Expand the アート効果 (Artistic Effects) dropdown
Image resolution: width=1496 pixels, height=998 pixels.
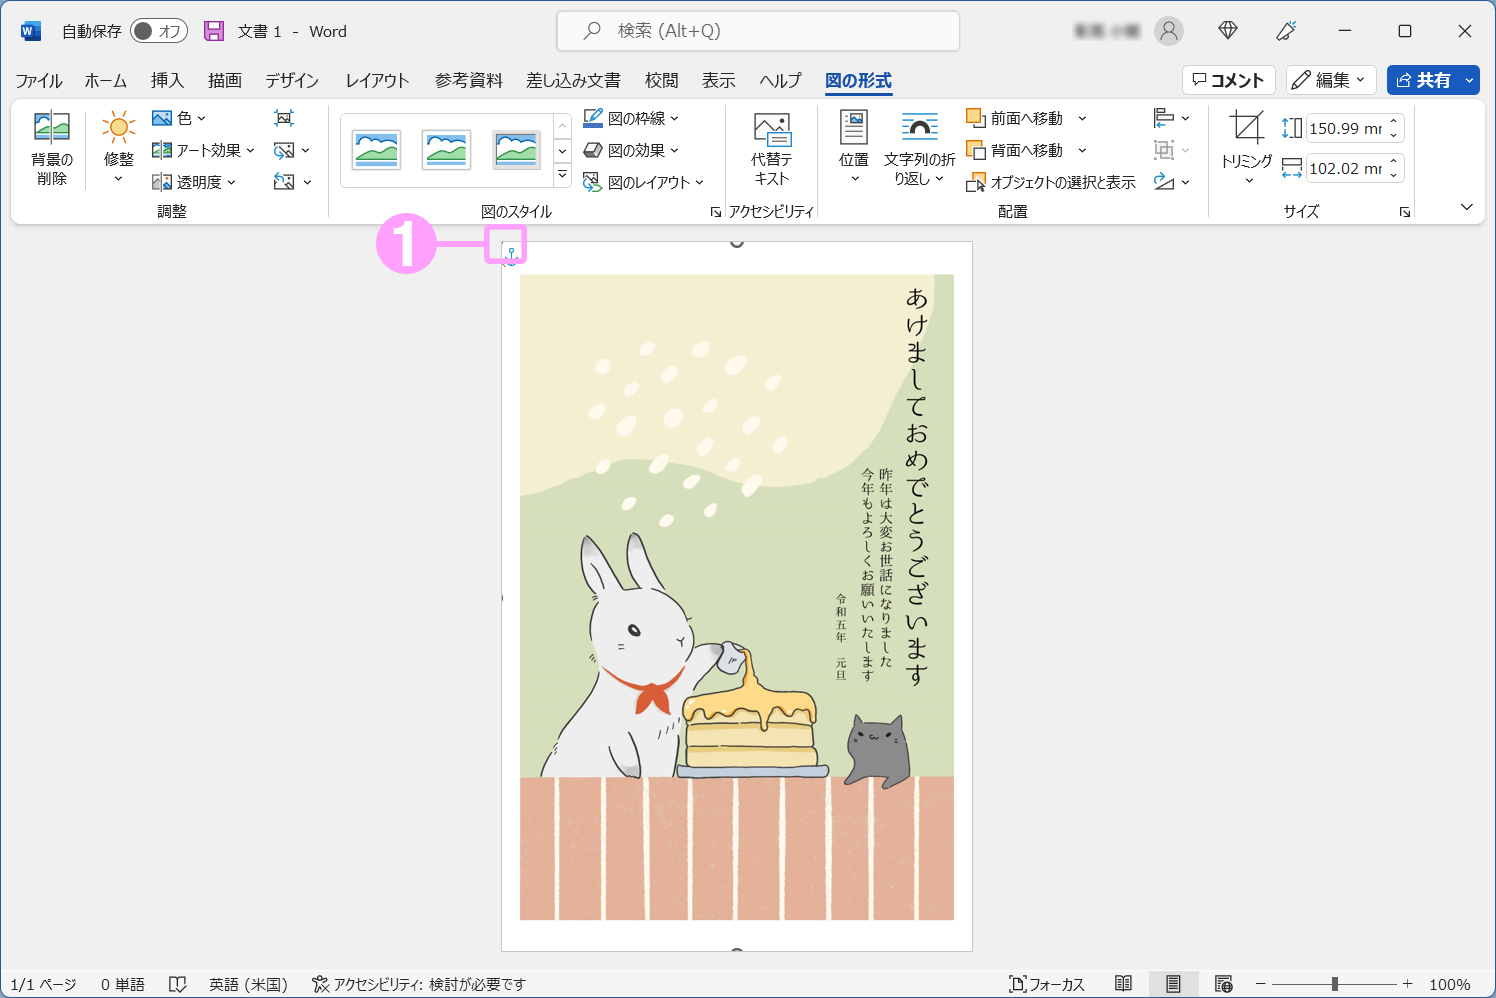[x=203, y=150]
